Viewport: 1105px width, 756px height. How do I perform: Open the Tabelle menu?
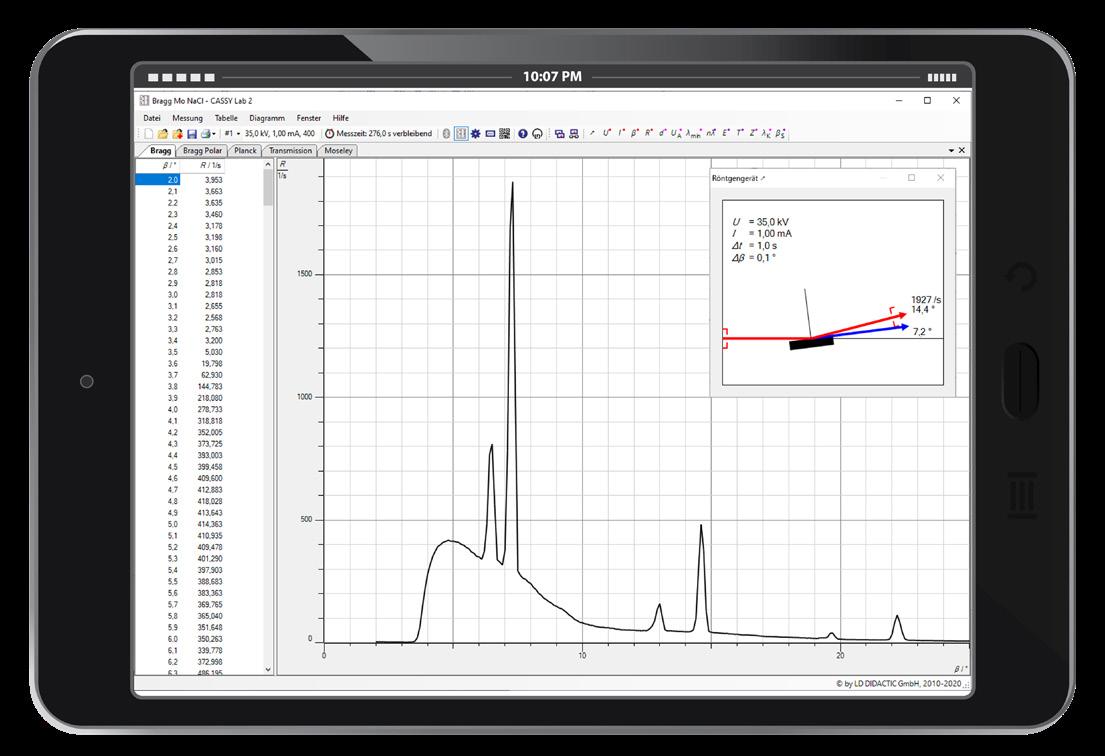226,118
